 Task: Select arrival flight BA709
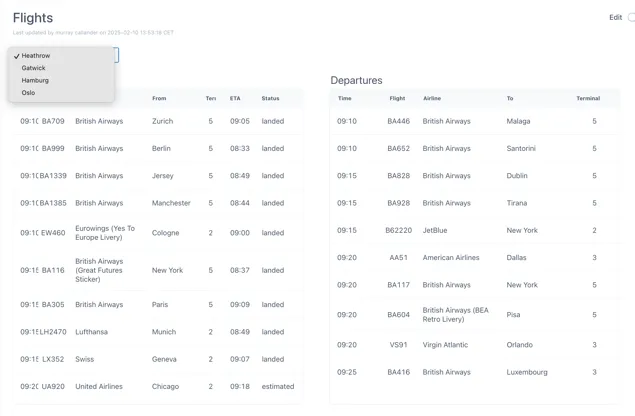53,121
